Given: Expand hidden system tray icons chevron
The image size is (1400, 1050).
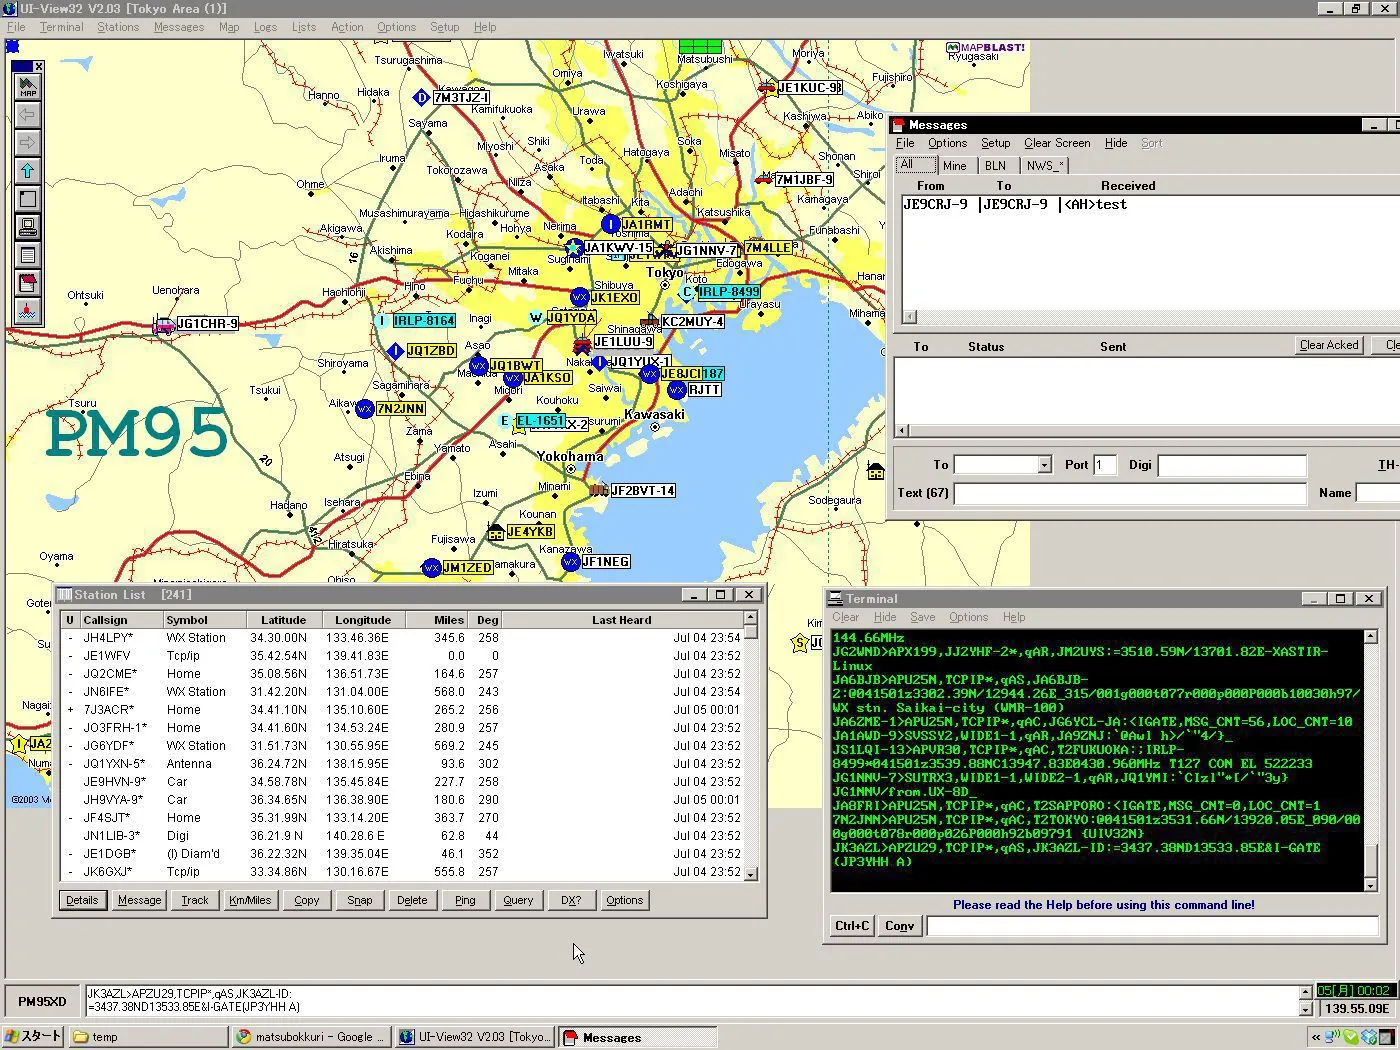Looking at the screenshot, I should (1318, 1037).
